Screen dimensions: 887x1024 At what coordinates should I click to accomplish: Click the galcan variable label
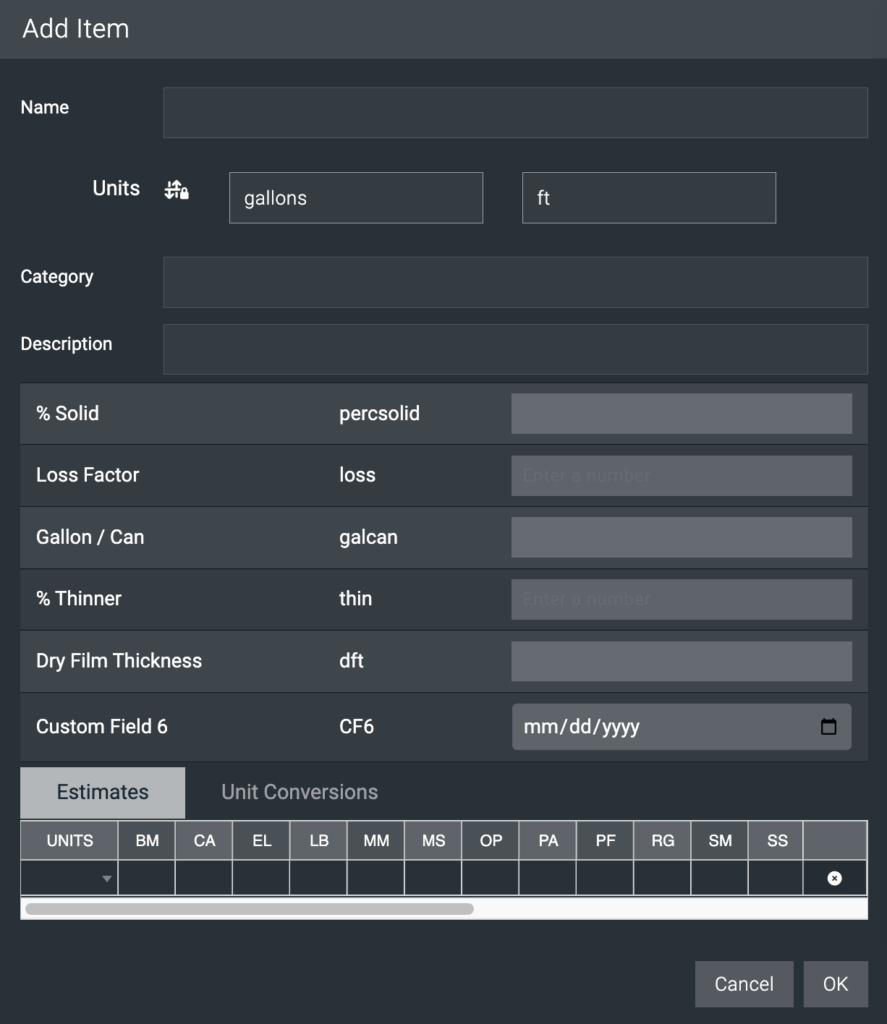[x=368, y=537]
